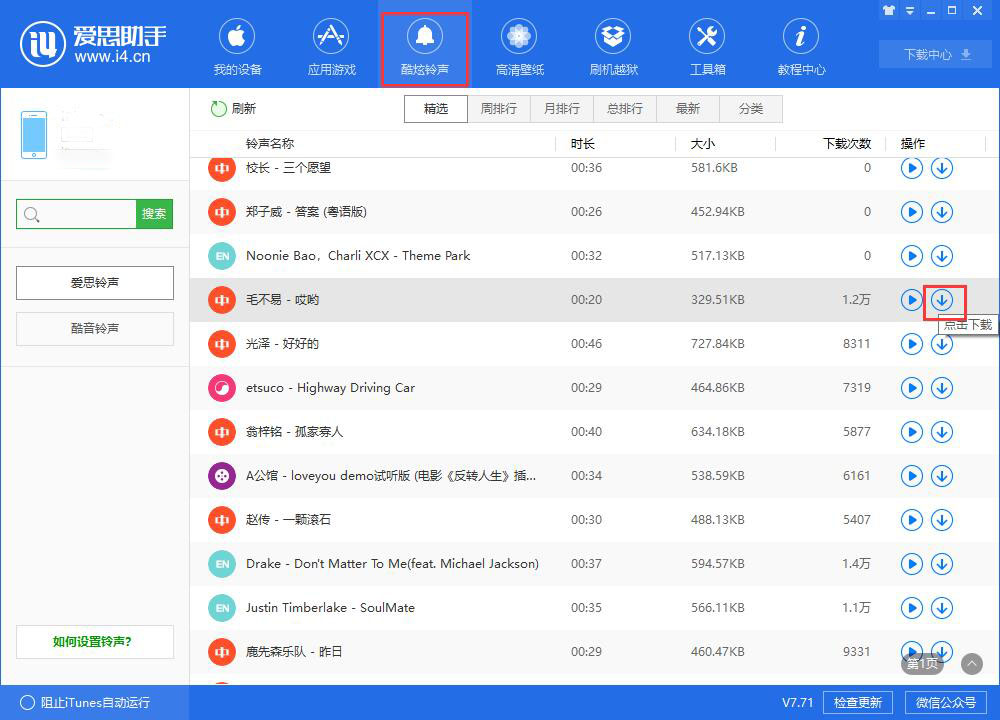This screenshot has width=1000, height=720.
Task: Switch to the 最新 newest tab
Action: click(687, 108)
